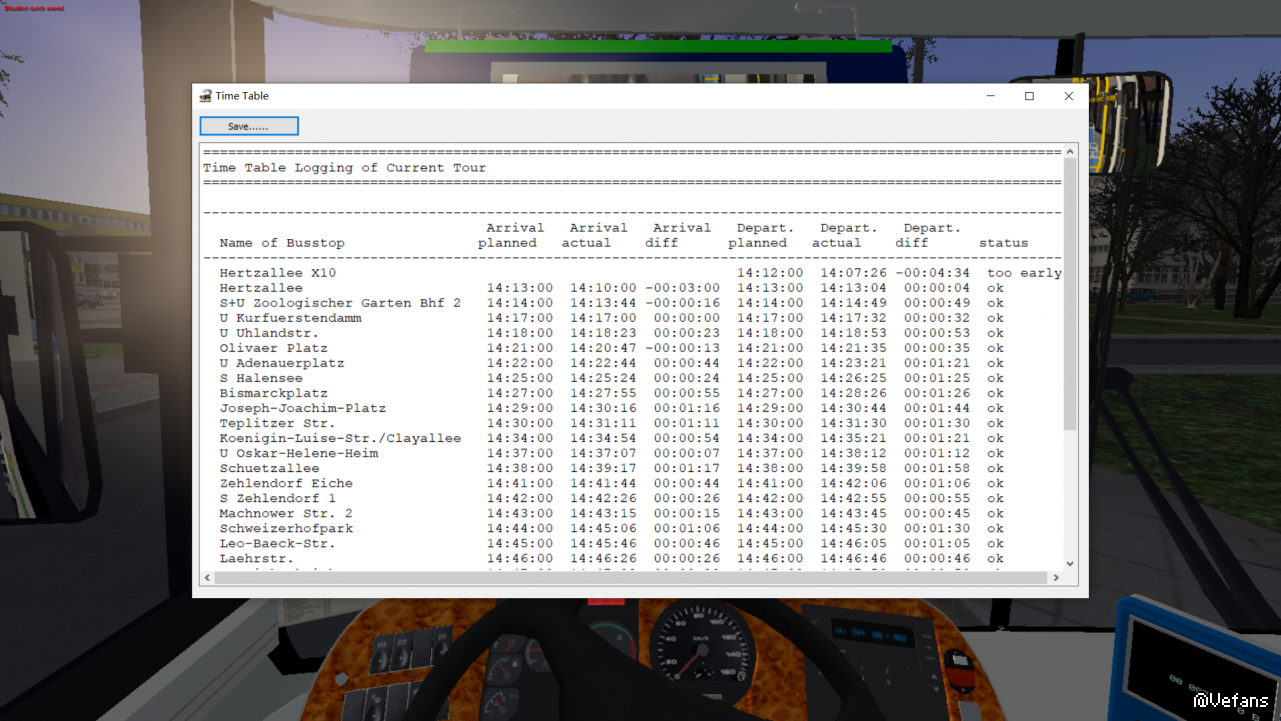The width and height of the screenshot is (1281, 721).
Task: Click the 'Time Table Logging of Current Tour' heading
Action: click(x=344, y=168)
